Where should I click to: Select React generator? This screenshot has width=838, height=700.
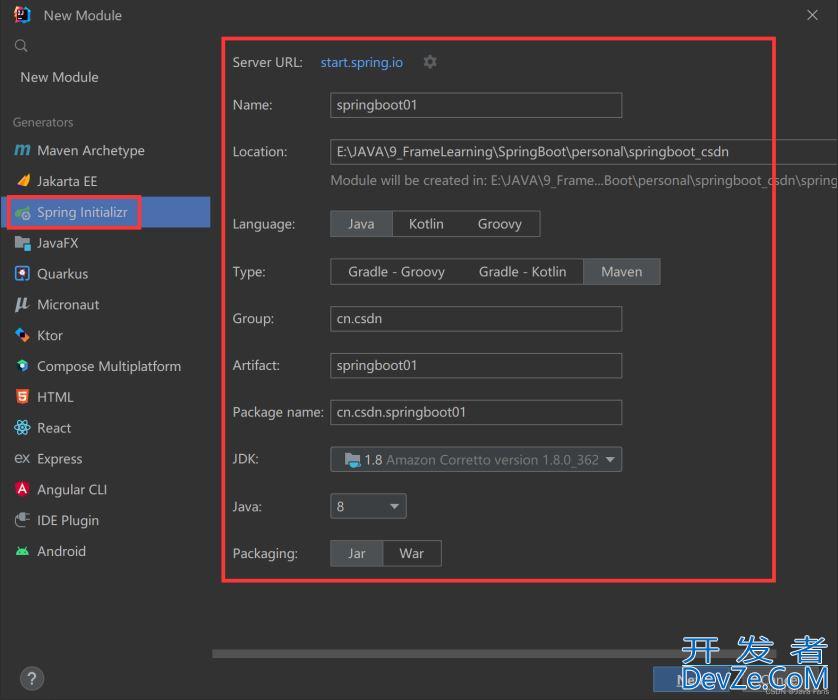106,427
